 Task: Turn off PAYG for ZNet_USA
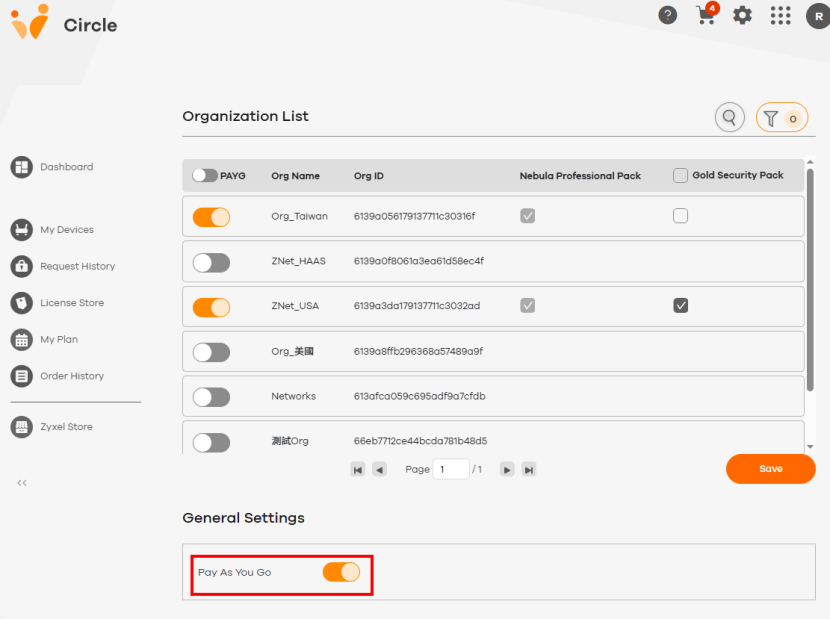(x=211, y=307)
